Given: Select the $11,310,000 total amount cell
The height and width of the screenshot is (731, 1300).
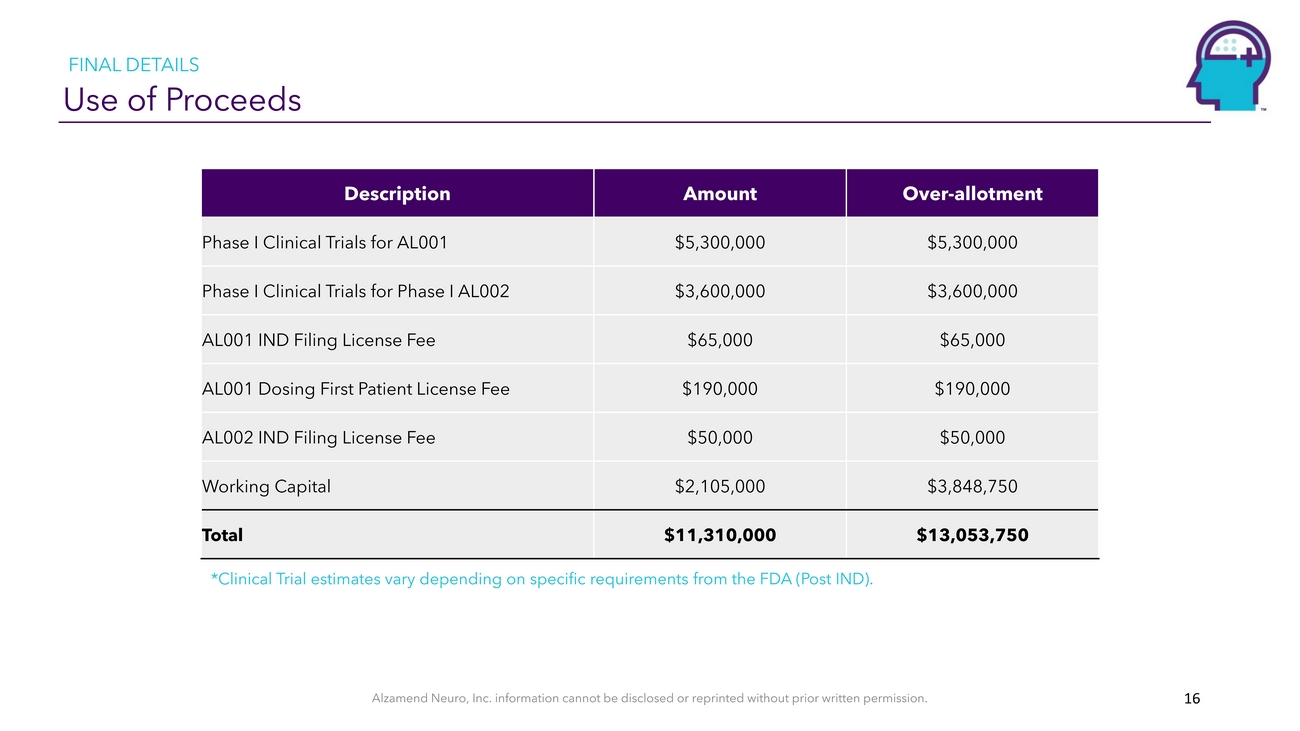Looking at the screenshot, I should click(720, 535).
